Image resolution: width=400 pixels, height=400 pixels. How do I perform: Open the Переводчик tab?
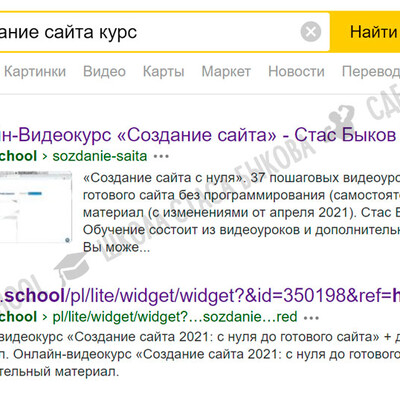371,71
